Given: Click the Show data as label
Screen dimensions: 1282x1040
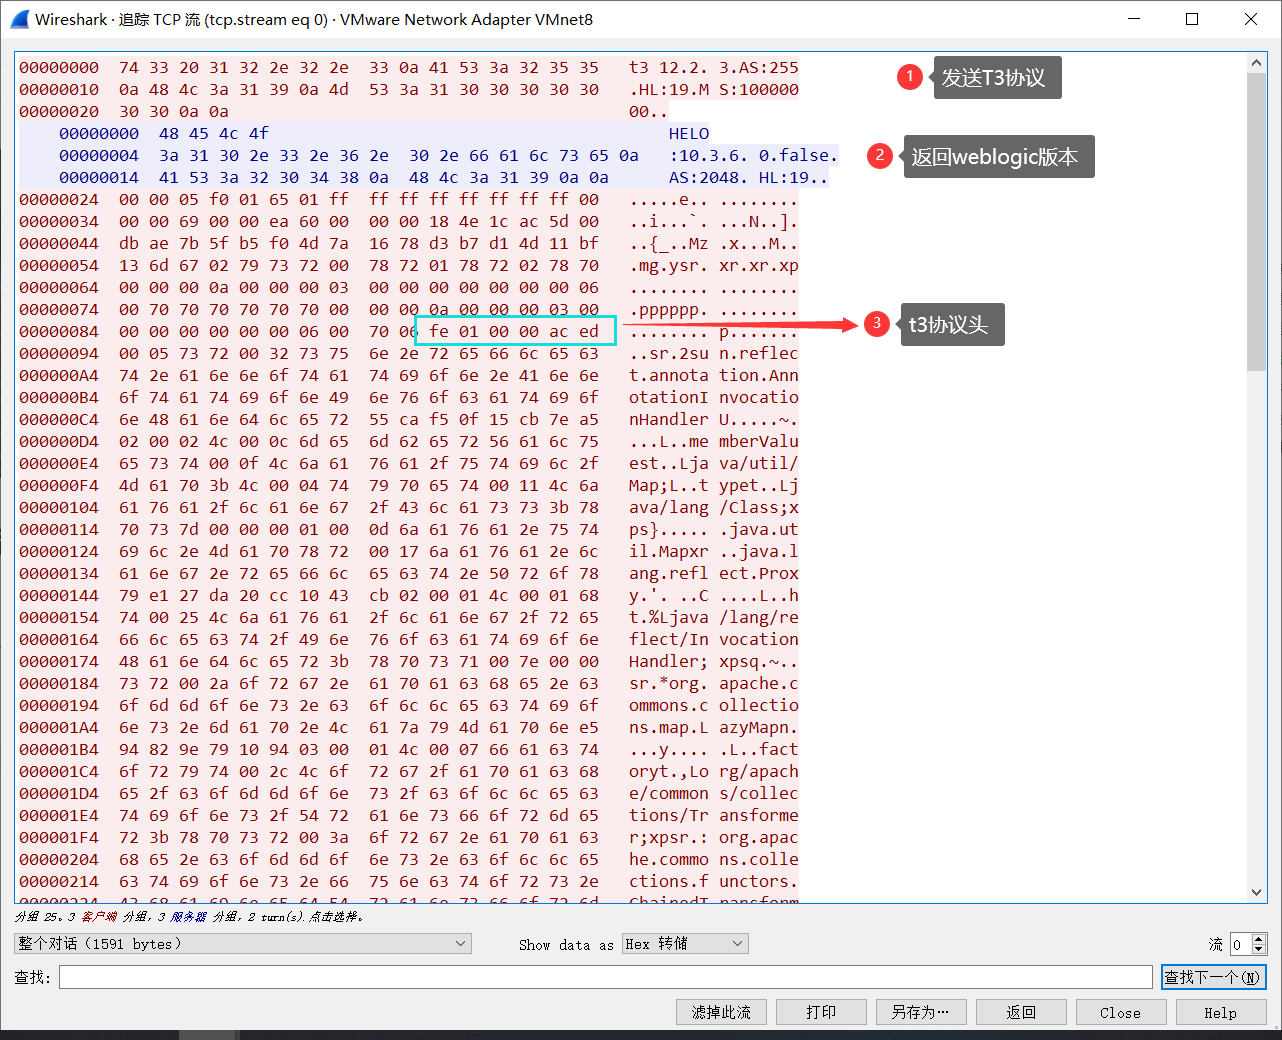Looking at the screenshot, I should click(x=566, y=944).
